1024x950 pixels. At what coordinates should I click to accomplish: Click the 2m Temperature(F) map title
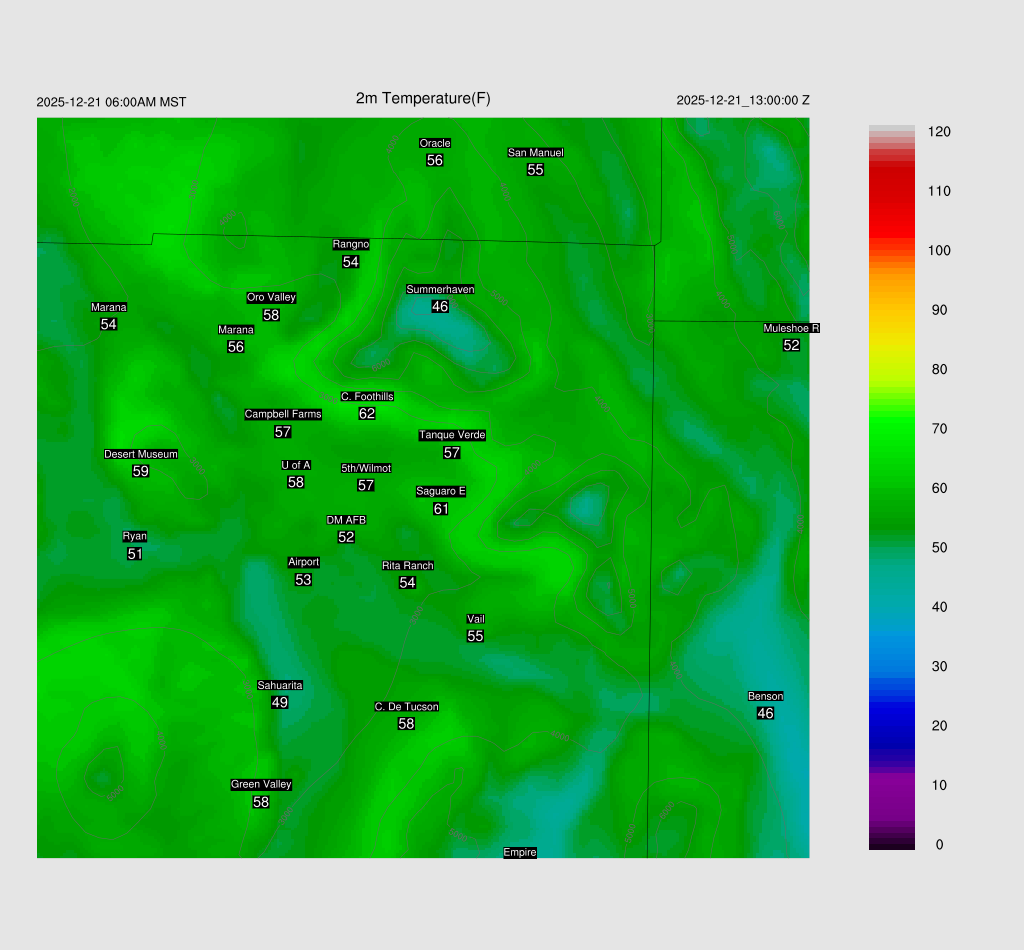pyautogui.click(x=423, y=98)
